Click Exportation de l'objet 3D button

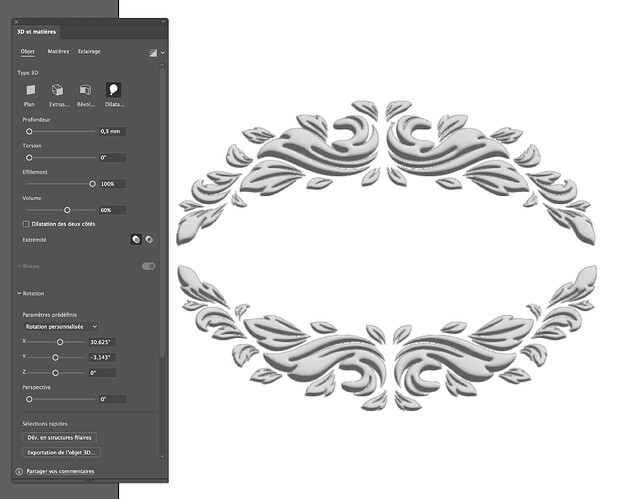tap(61, 453)
